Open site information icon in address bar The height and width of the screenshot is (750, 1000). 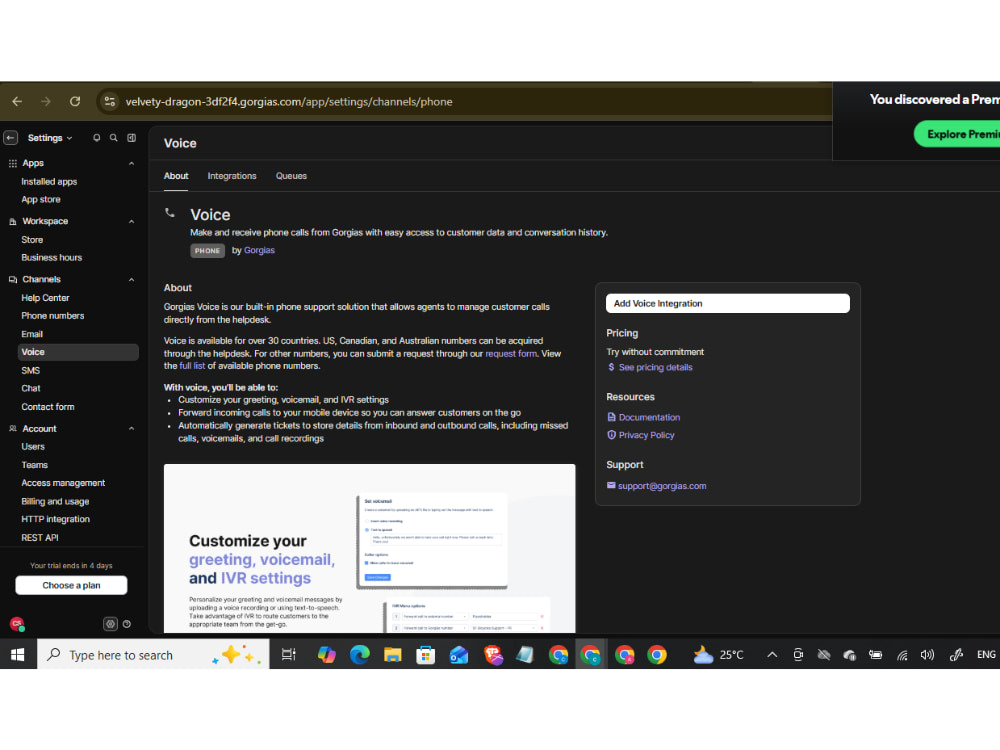point(110,101)
